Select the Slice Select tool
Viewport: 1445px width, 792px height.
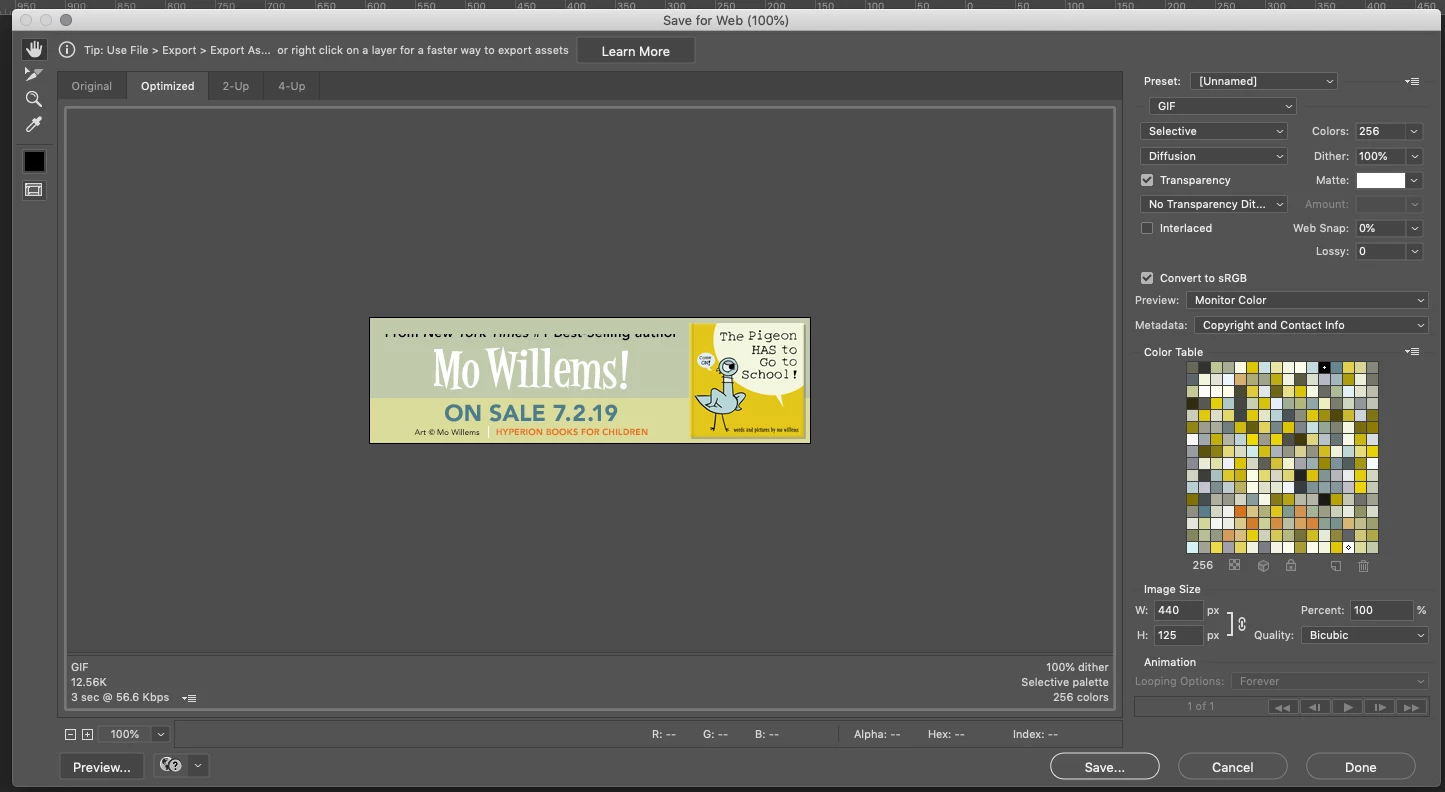[x=34, y=74]
